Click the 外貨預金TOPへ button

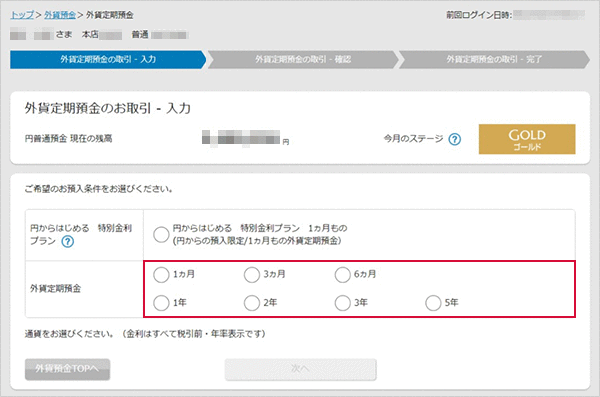pos(67,369)
